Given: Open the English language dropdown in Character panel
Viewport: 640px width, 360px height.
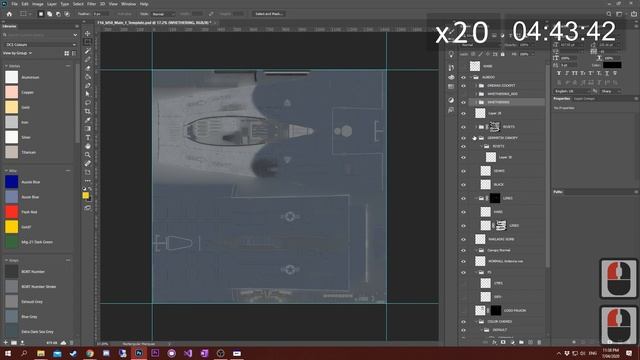Looking at the screenshot, I should (x=572, y=91).
